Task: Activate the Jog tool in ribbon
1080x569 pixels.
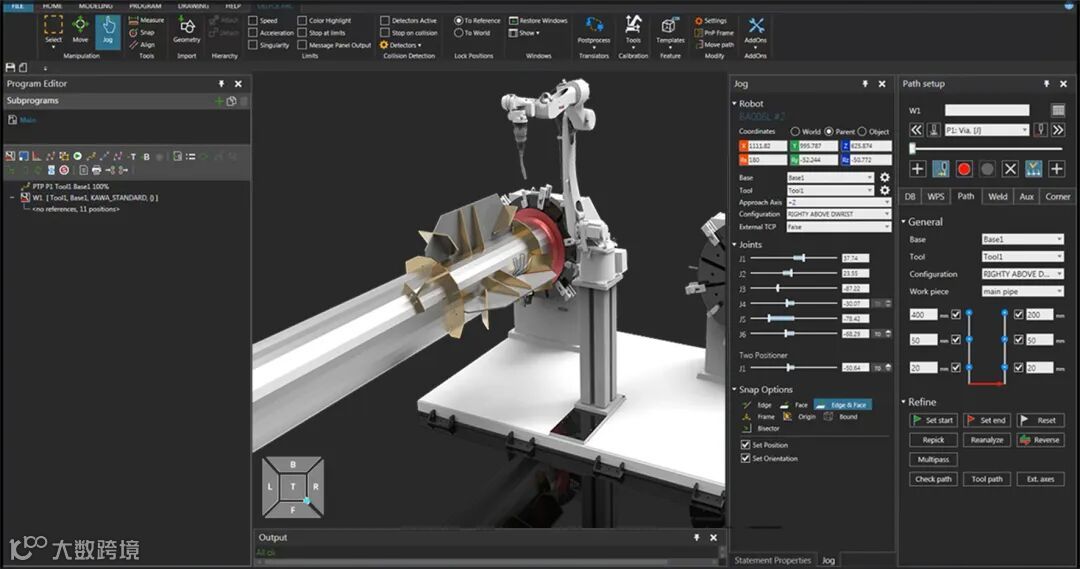Action: click(x=108, y=30)
